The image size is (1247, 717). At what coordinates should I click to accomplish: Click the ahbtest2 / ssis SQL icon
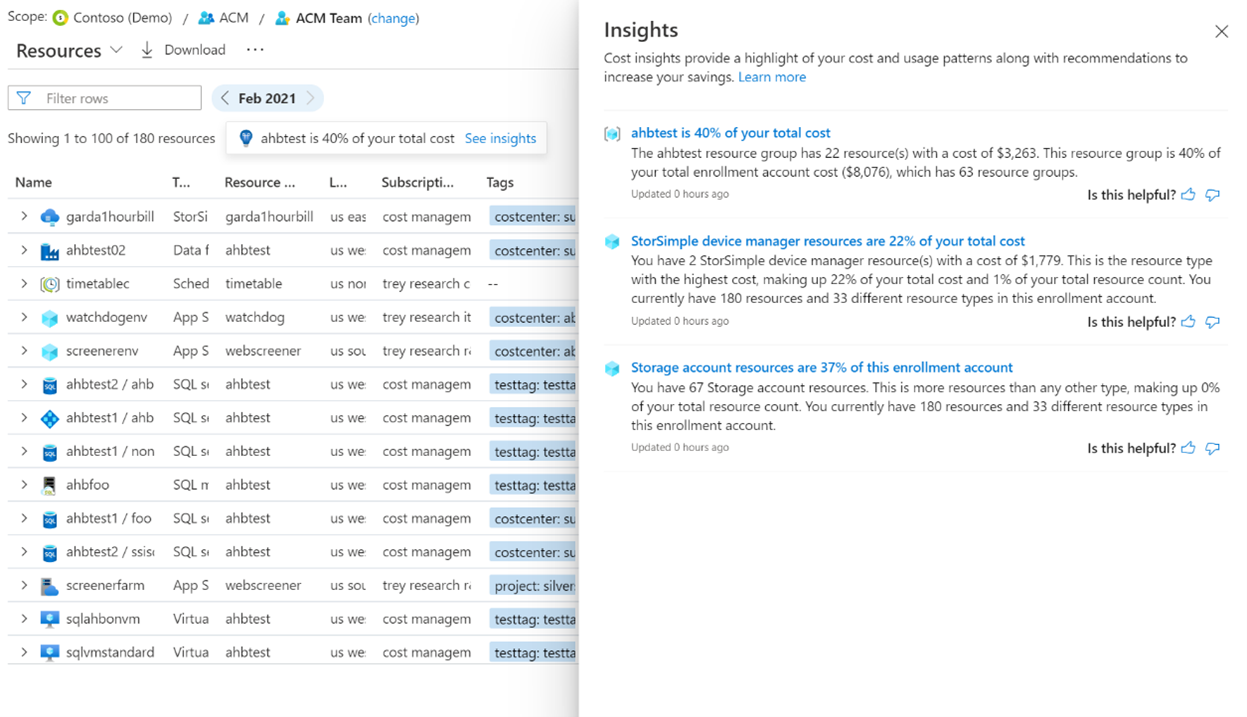point(50,552)
